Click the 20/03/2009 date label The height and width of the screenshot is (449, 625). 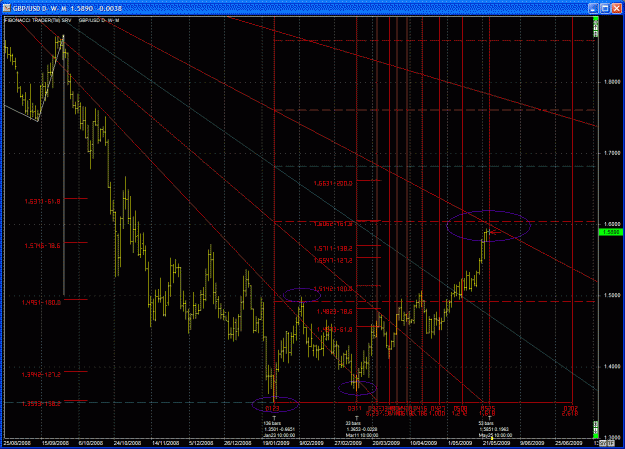tap(386, 443)
